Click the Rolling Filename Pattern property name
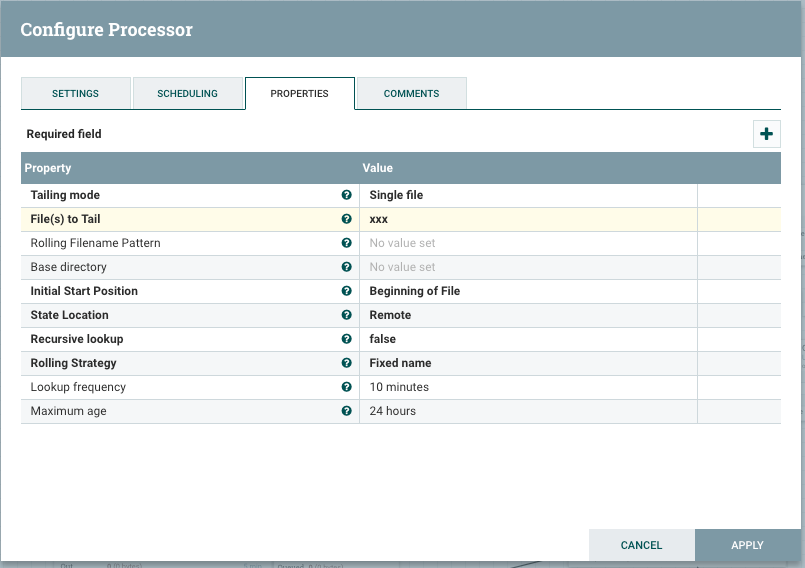 95,243
